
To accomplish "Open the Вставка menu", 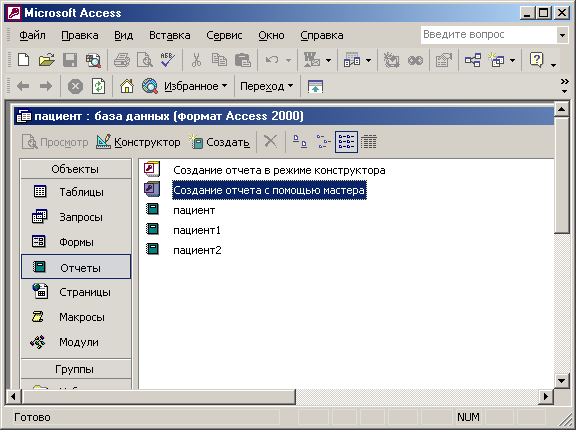I will click(x=169, y=35).
